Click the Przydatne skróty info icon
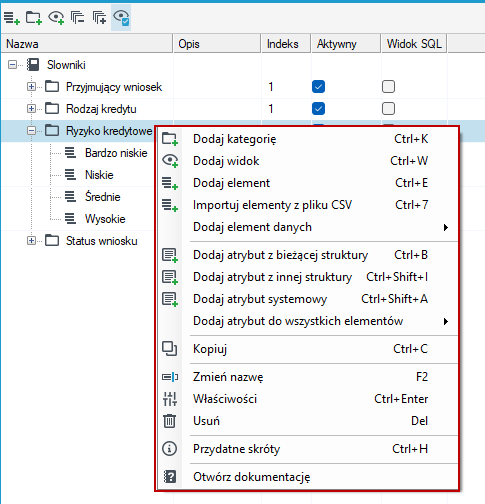This screenshot has height=504, width=485. (169, 449)
